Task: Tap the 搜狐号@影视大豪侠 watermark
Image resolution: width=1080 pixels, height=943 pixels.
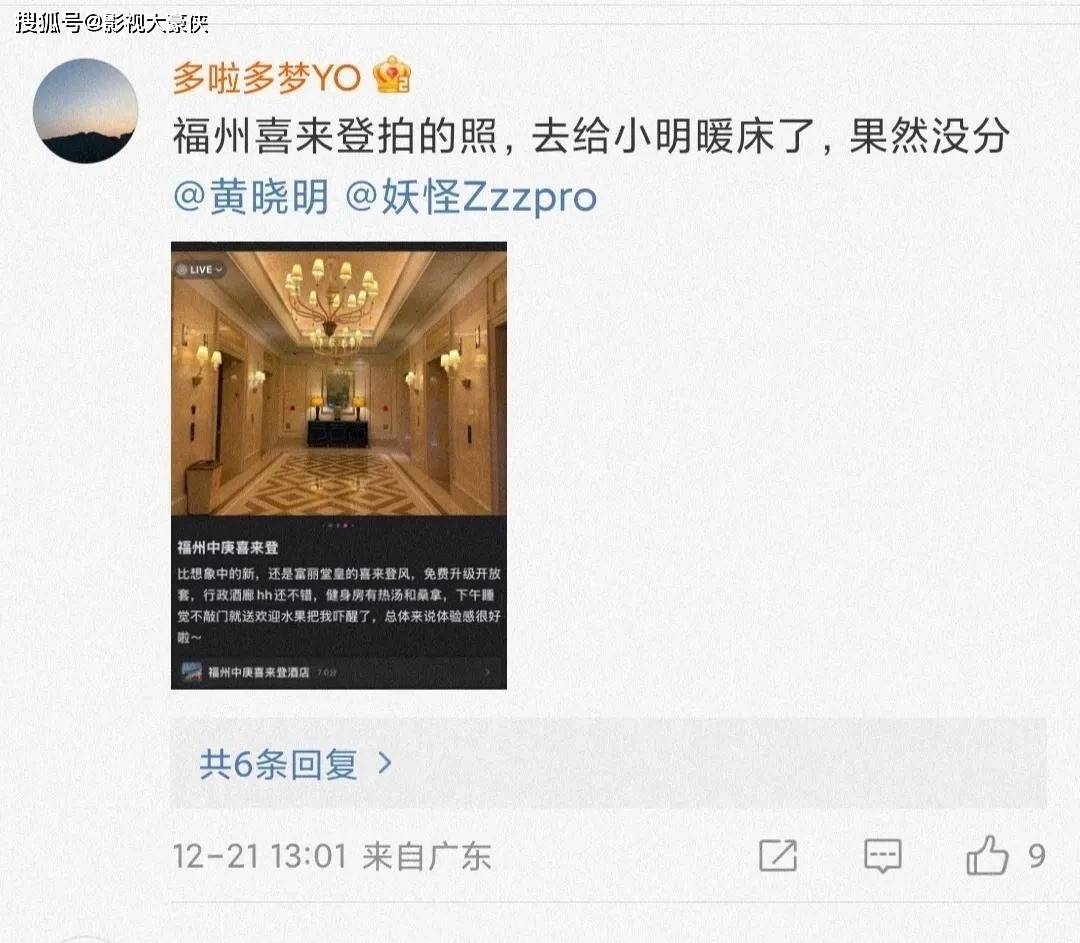Action: pyautogui.click(x=112, y=23)
